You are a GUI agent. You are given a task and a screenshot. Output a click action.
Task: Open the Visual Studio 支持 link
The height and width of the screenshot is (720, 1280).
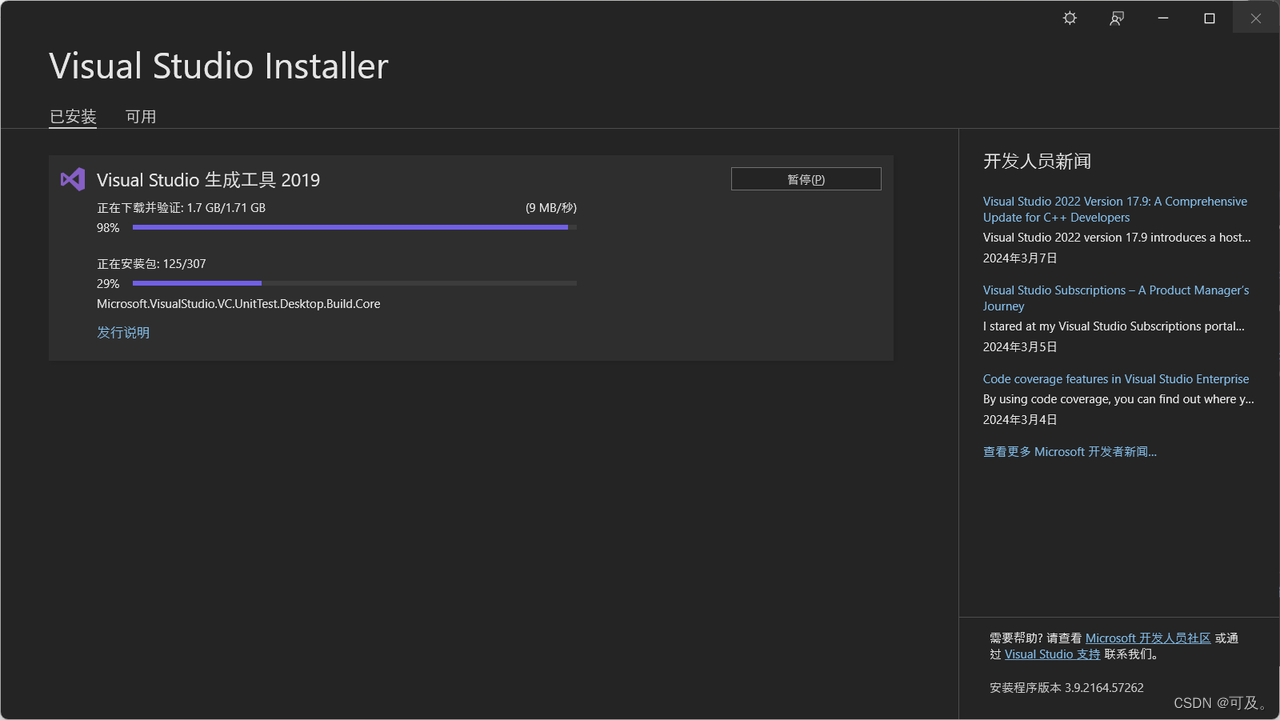pyautogui.click(x=1052, y=654)
